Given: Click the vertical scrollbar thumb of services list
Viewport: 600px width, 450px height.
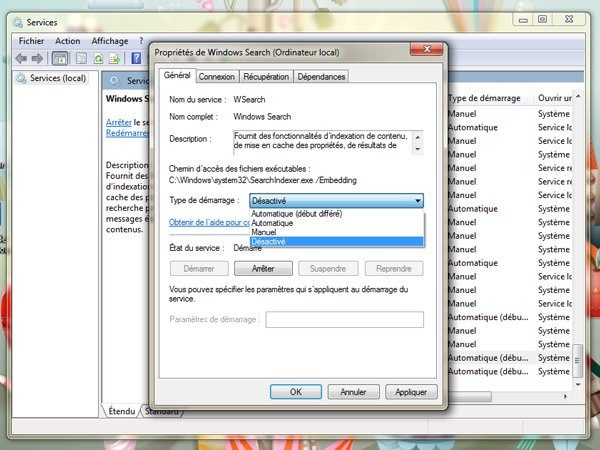Looking at the screenshot, I should coord(578,360).
